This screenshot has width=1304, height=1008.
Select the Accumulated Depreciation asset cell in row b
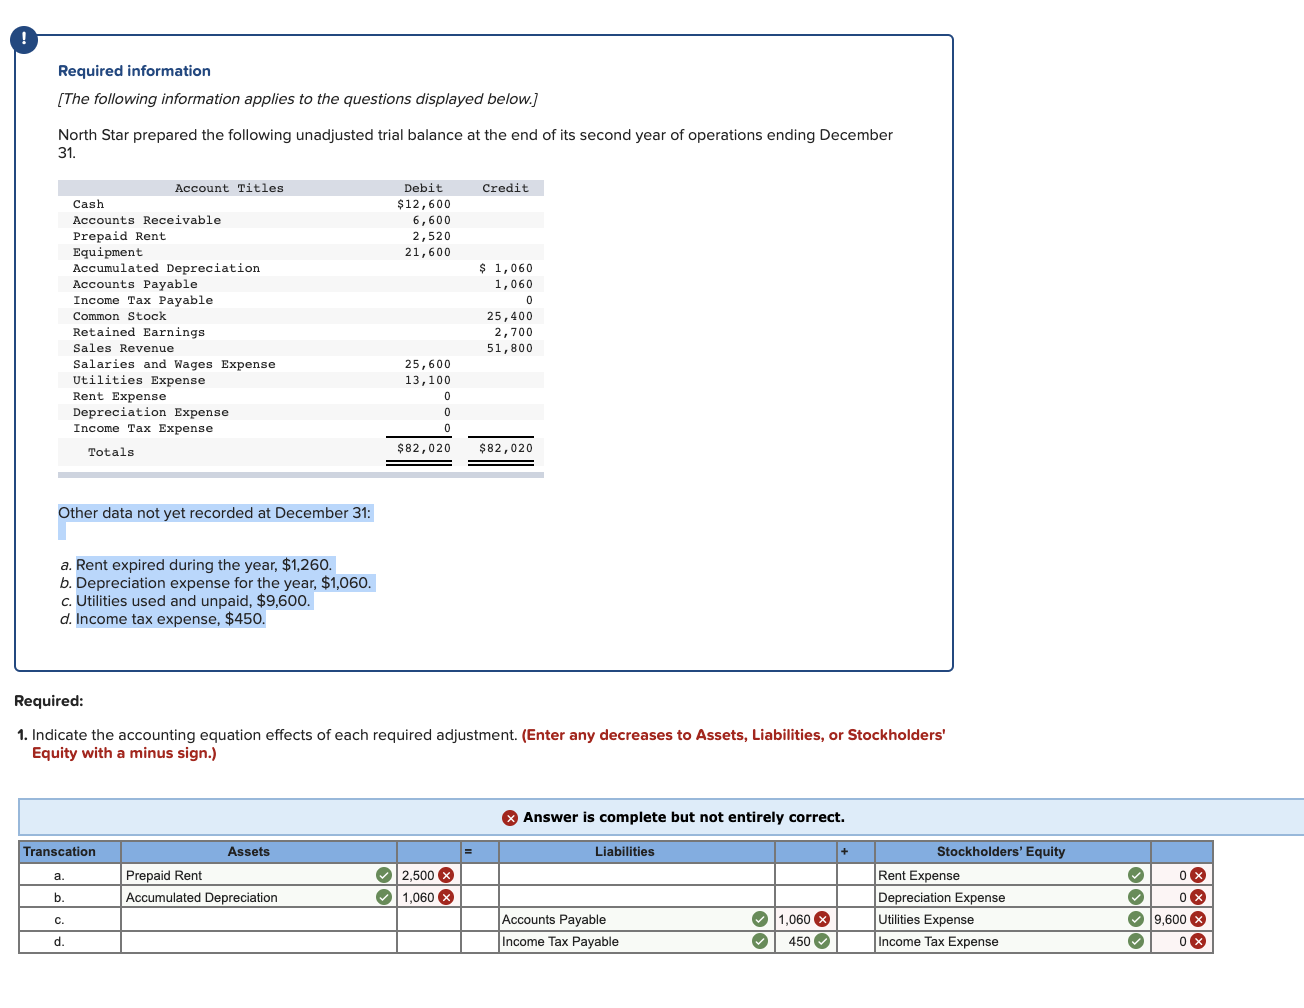point(259,897)
